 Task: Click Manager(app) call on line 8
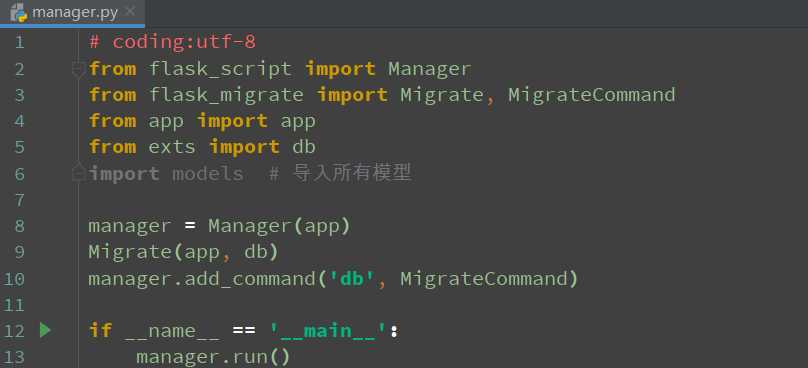[279, 226]
